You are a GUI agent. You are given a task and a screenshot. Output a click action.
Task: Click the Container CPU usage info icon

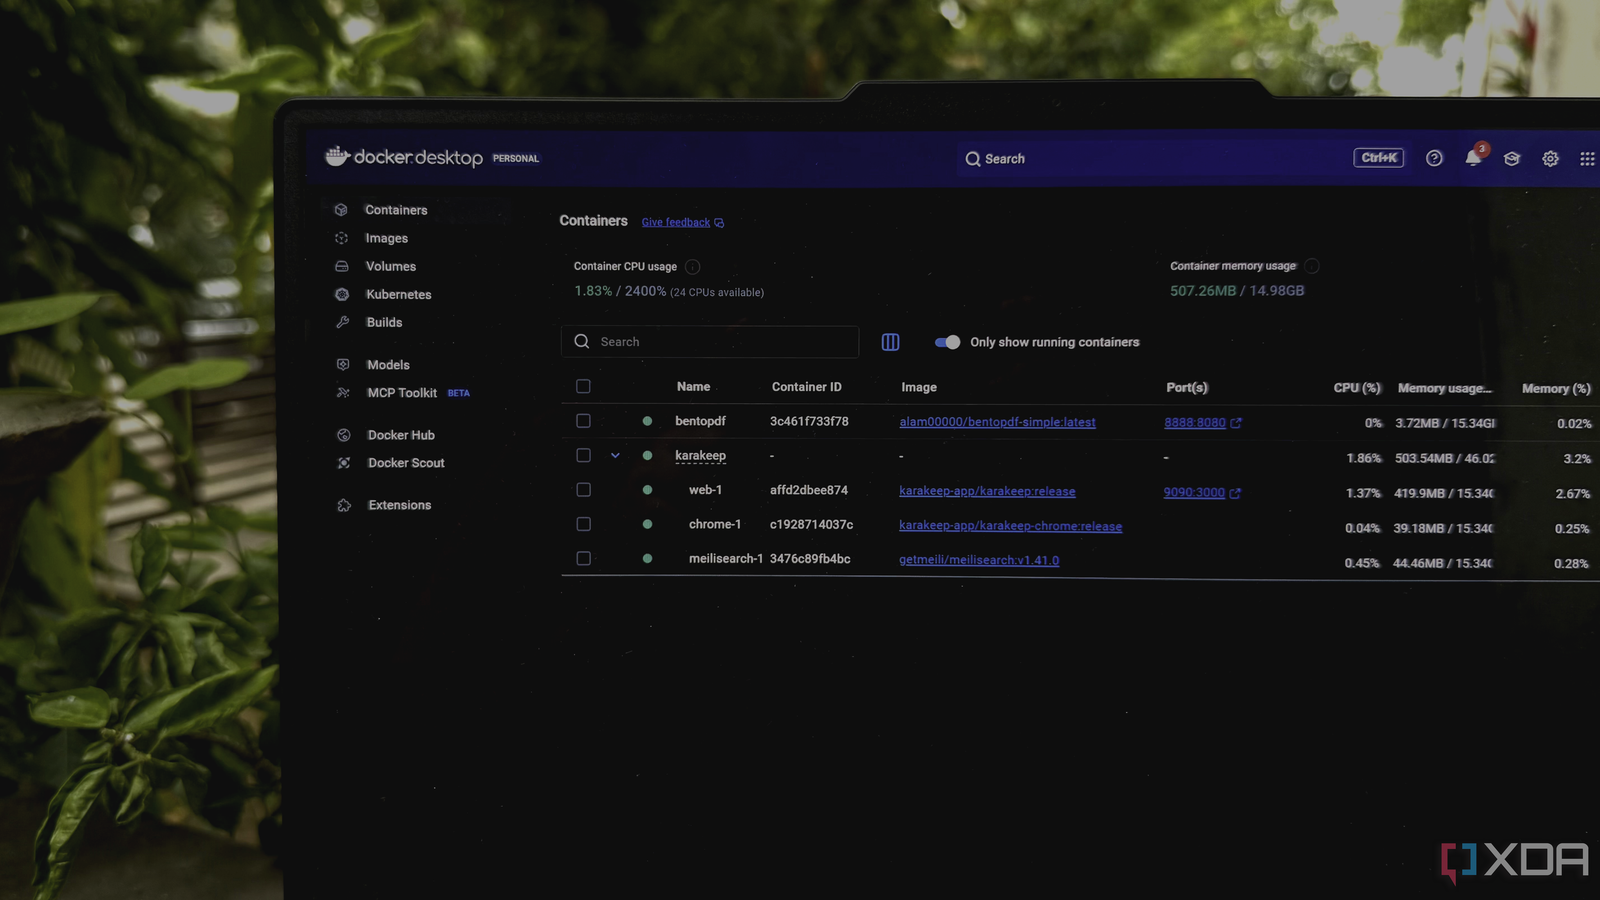[x=692, y=267]
